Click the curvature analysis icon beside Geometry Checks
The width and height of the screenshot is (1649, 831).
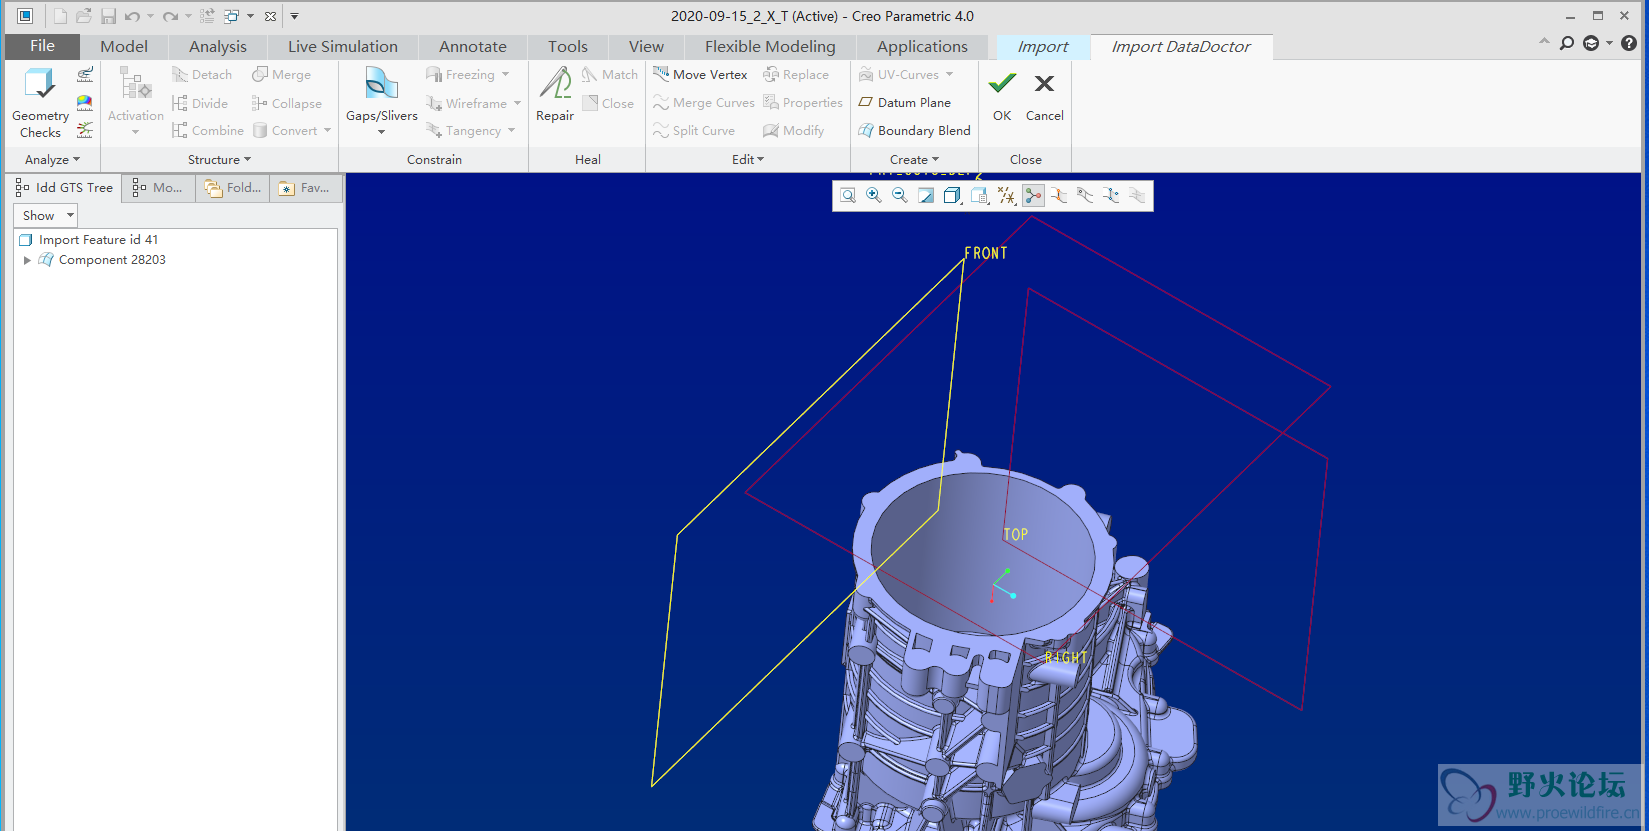[x=85, y=75]
